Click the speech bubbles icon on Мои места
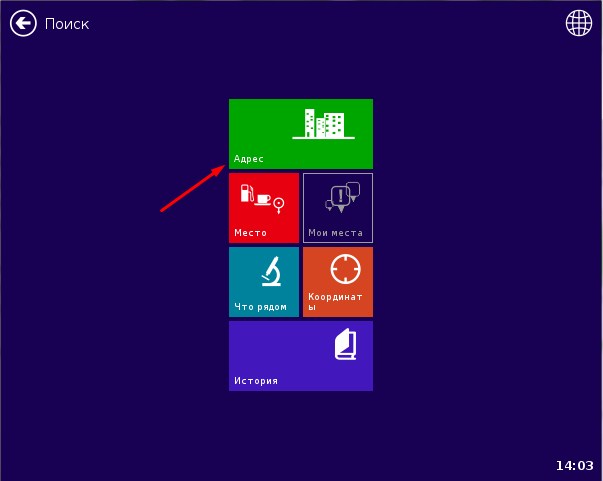This screenshot has height=481, width=603. pos(342,198)
